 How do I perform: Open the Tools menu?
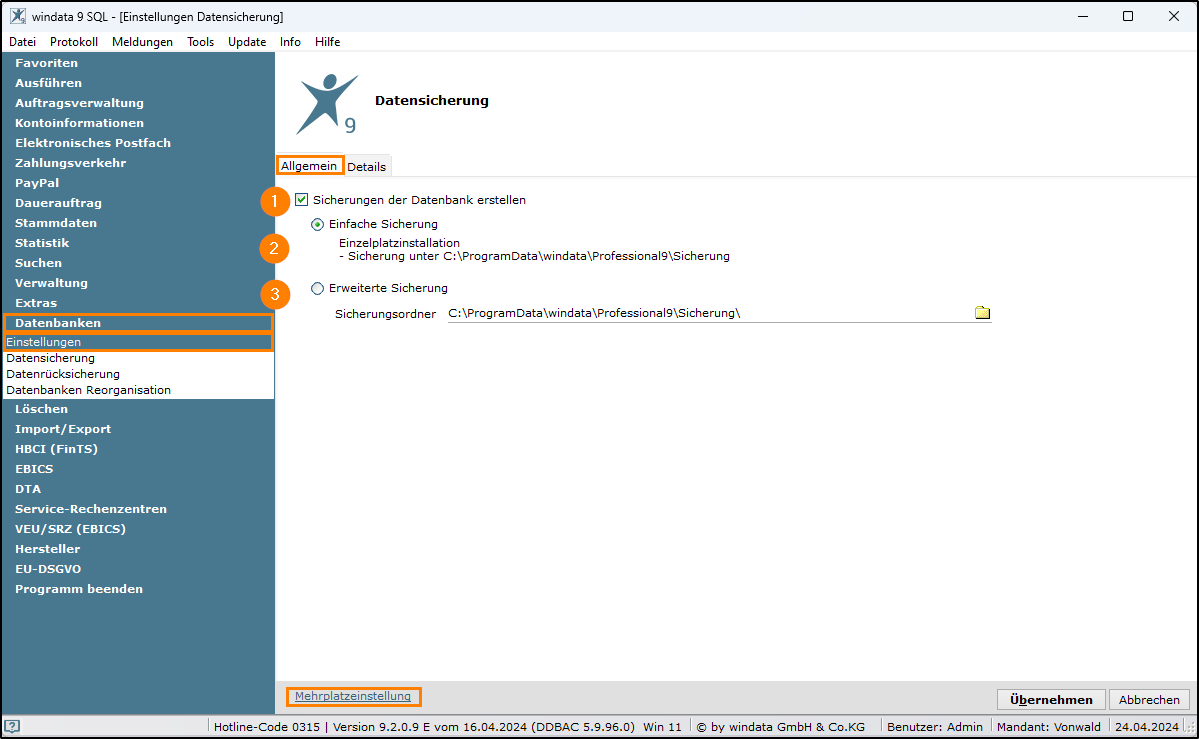point(200,42)
